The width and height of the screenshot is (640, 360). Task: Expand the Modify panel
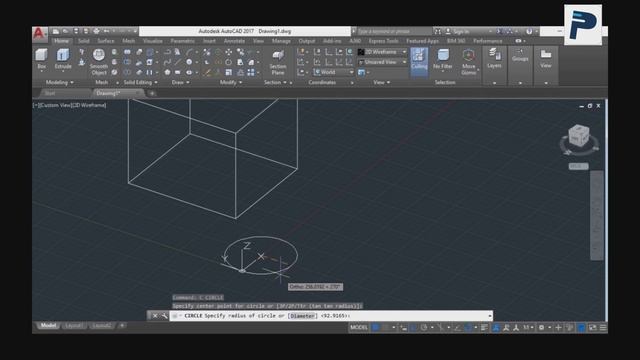231,82
